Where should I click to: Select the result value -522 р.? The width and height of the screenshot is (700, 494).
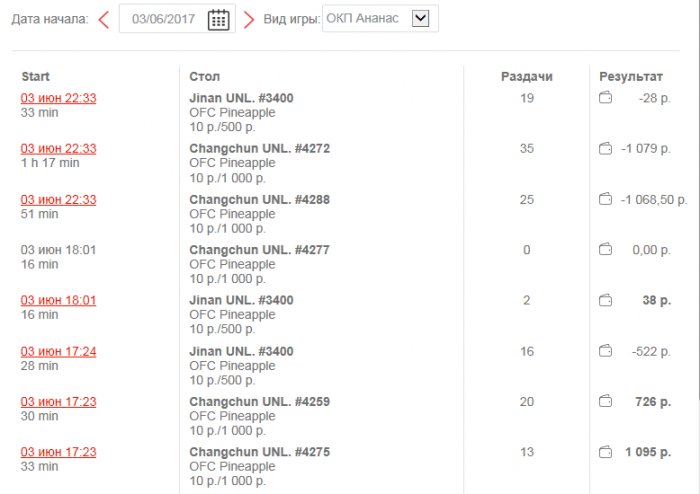(651, 352)
